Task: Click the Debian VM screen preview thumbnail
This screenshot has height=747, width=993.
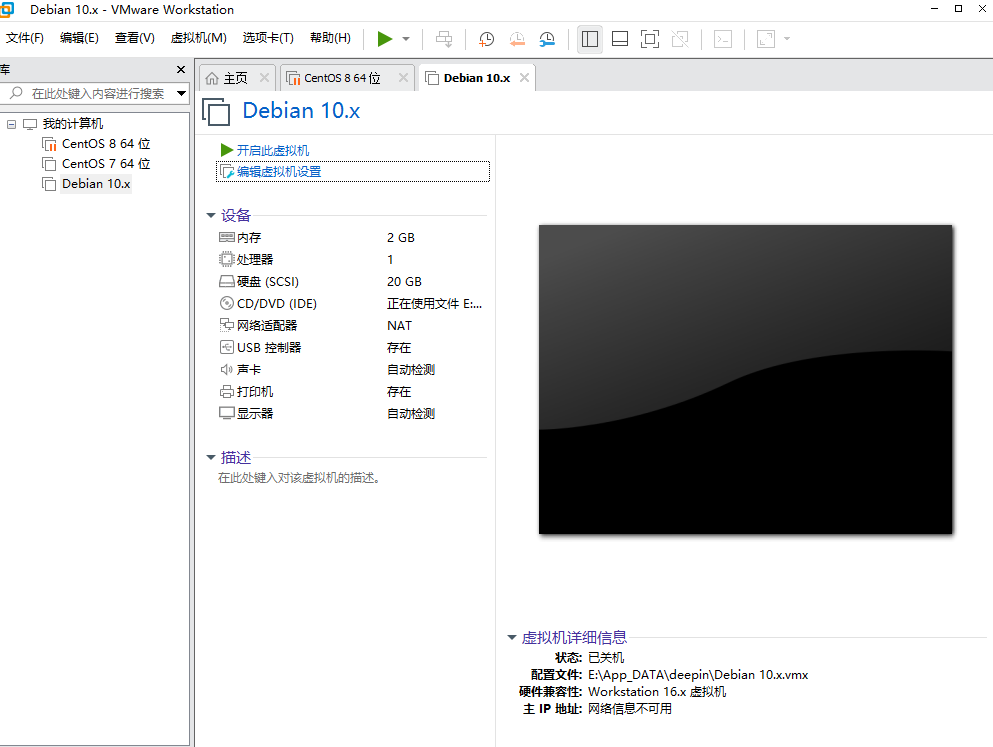Action: click(x=745, y=379)
